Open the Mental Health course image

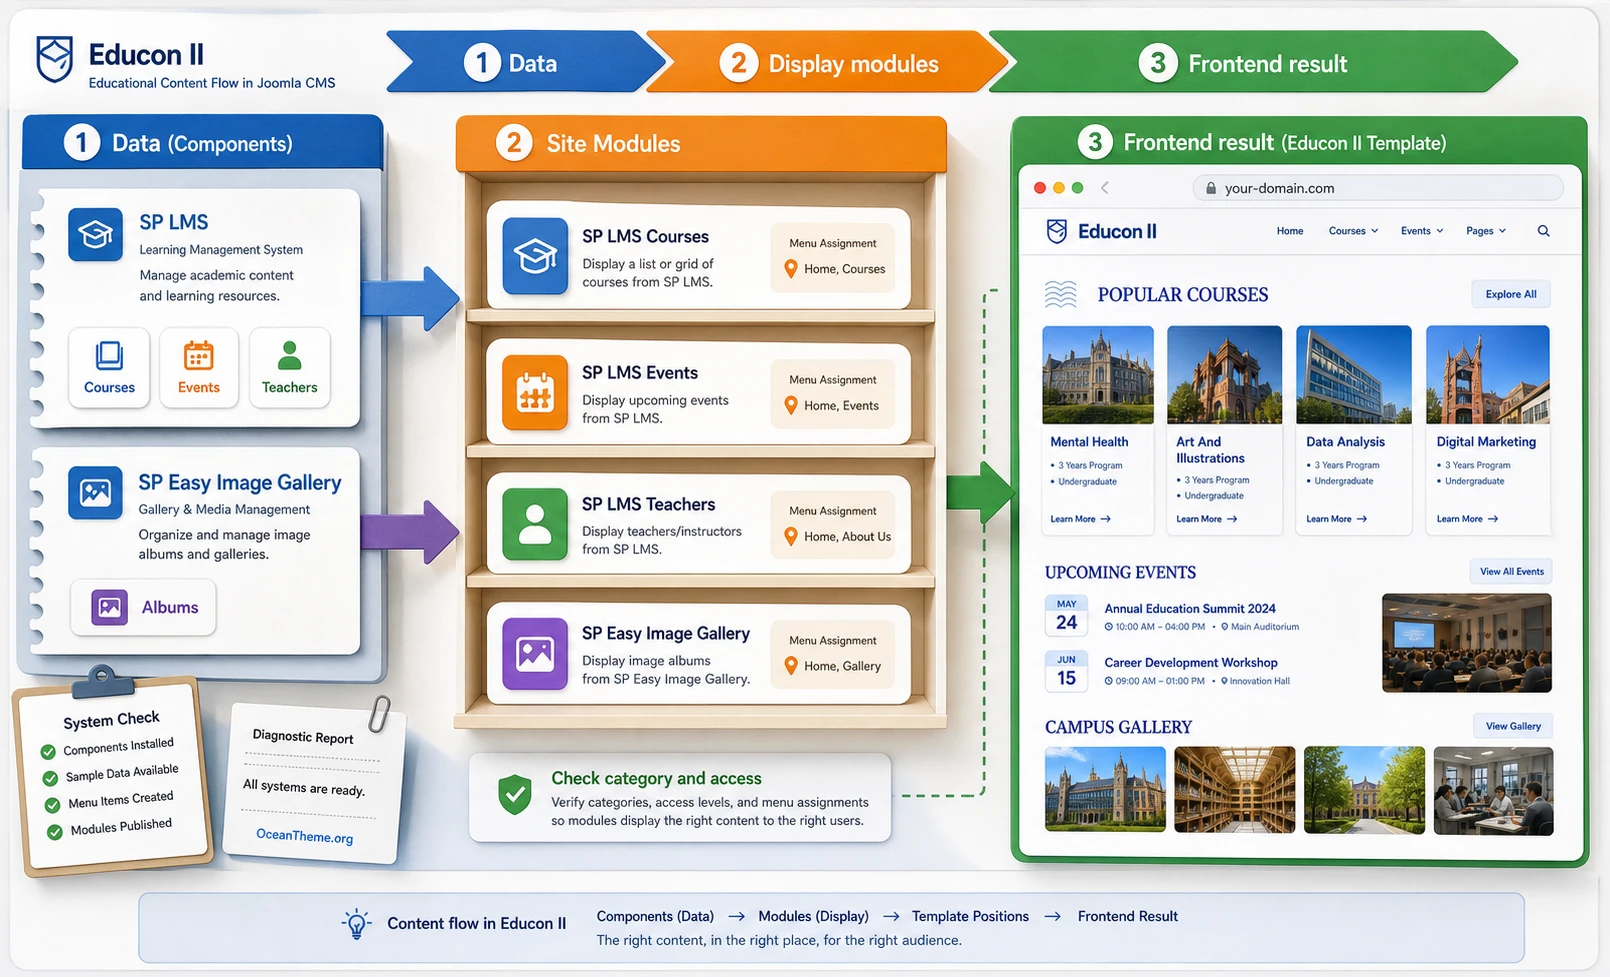[x=1098, y=375]
